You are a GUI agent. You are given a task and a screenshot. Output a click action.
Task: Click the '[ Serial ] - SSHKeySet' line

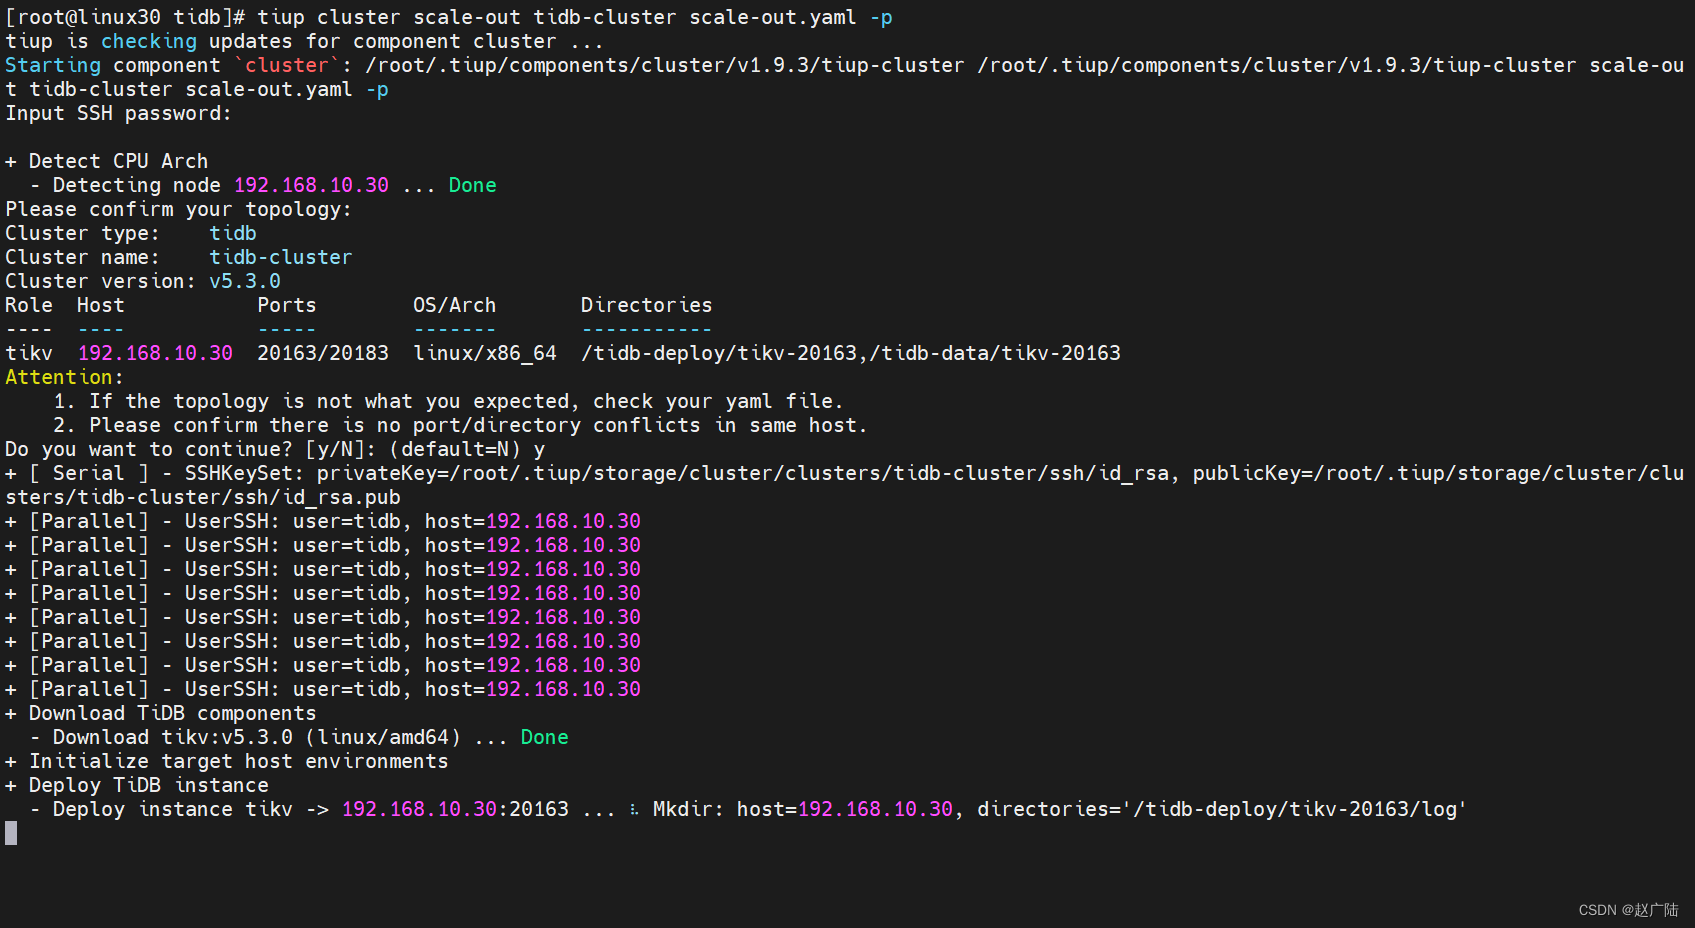point(845,485)
